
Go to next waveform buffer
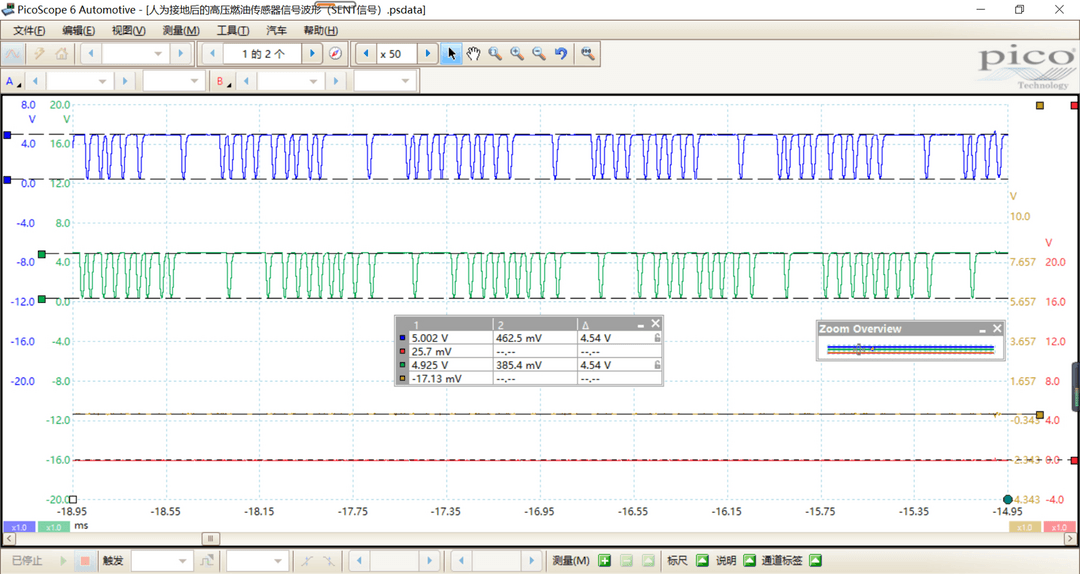313,54
